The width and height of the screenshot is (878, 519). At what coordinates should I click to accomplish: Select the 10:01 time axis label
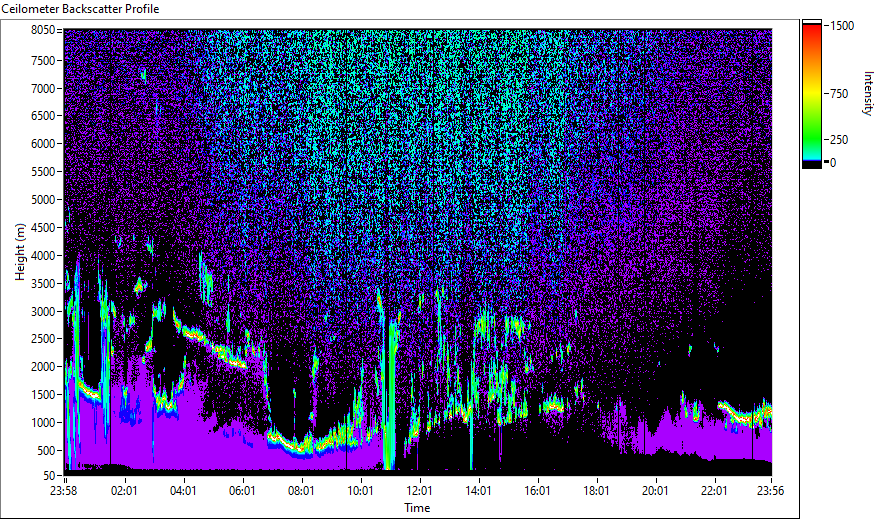coord(360,491)
